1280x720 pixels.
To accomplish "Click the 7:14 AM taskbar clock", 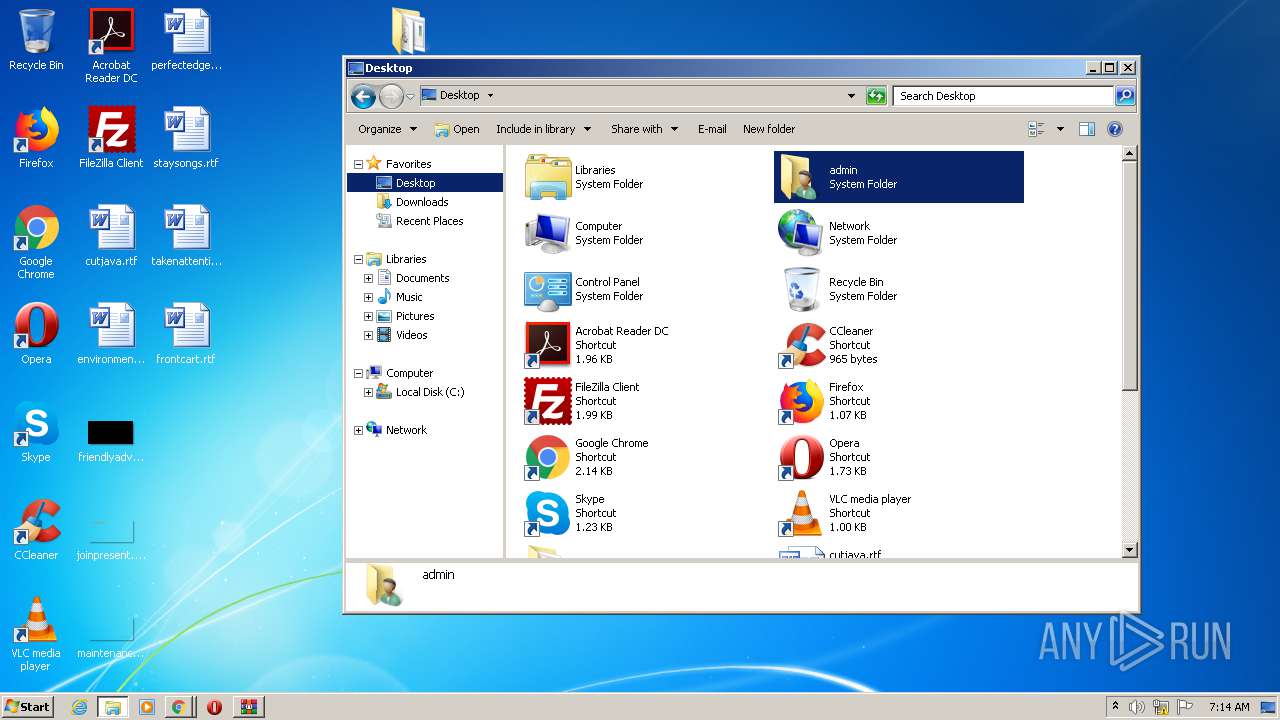I will point(1229,707).
